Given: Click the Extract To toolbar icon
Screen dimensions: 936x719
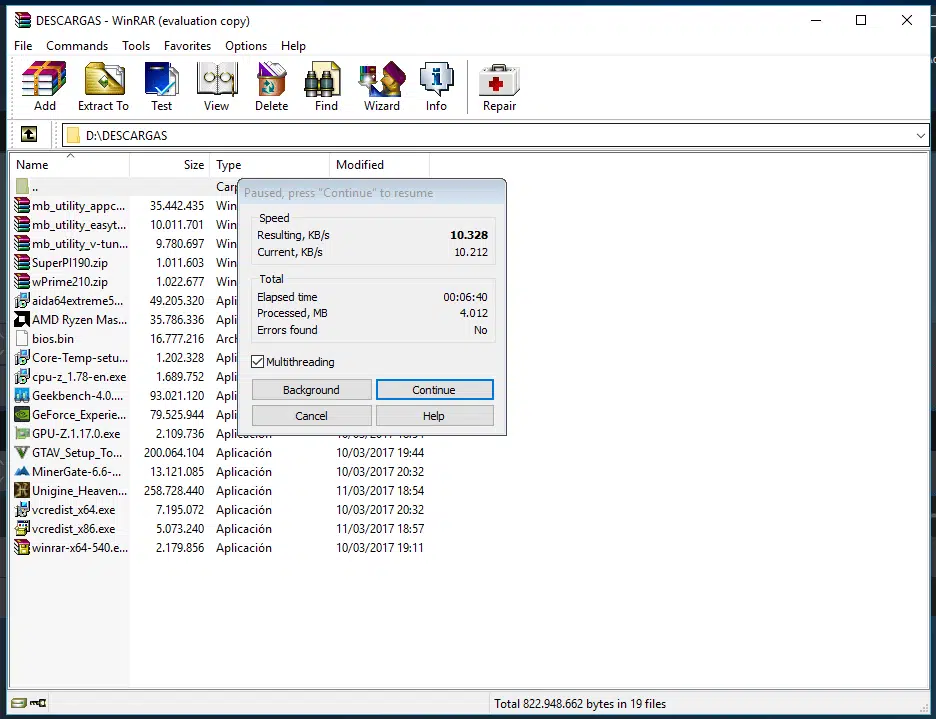Looking at the screenshot, I should click(x=104, y=79).
